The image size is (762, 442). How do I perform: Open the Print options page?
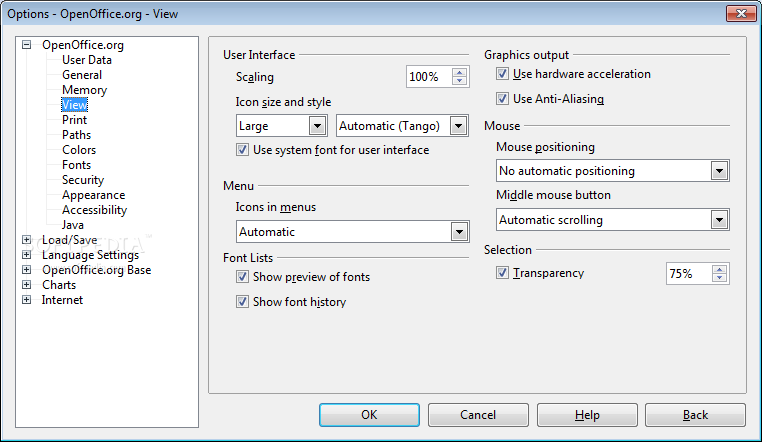[74, 120]
